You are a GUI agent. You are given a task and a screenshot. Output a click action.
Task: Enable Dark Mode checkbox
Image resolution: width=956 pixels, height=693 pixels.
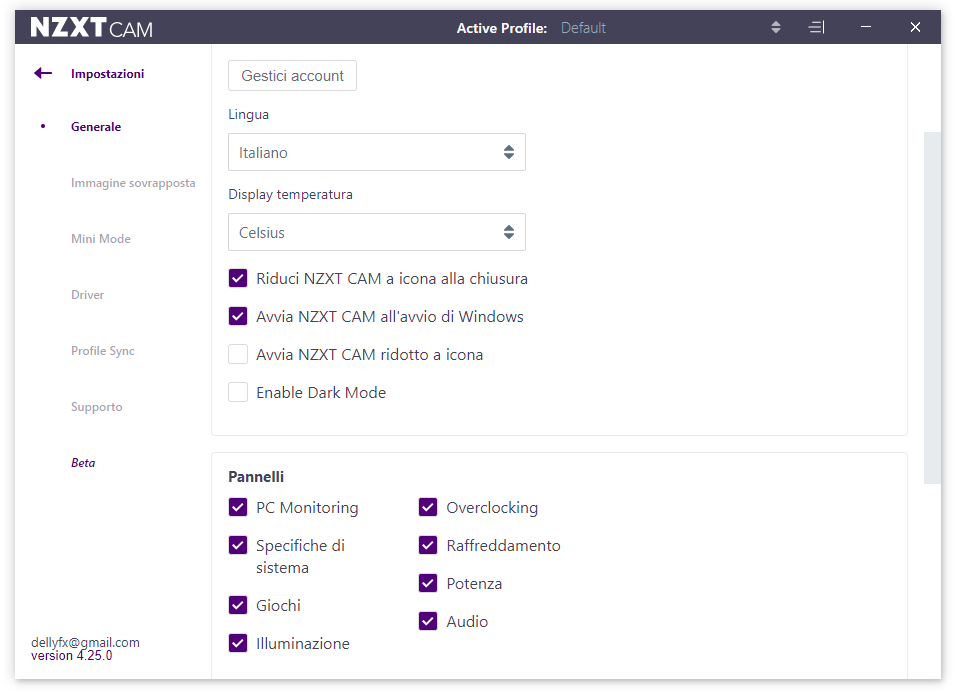coord(238,393)
